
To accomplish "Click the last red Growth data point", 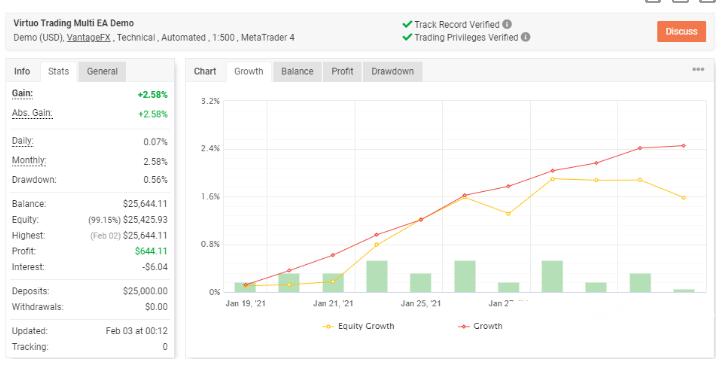I will 684,146.
